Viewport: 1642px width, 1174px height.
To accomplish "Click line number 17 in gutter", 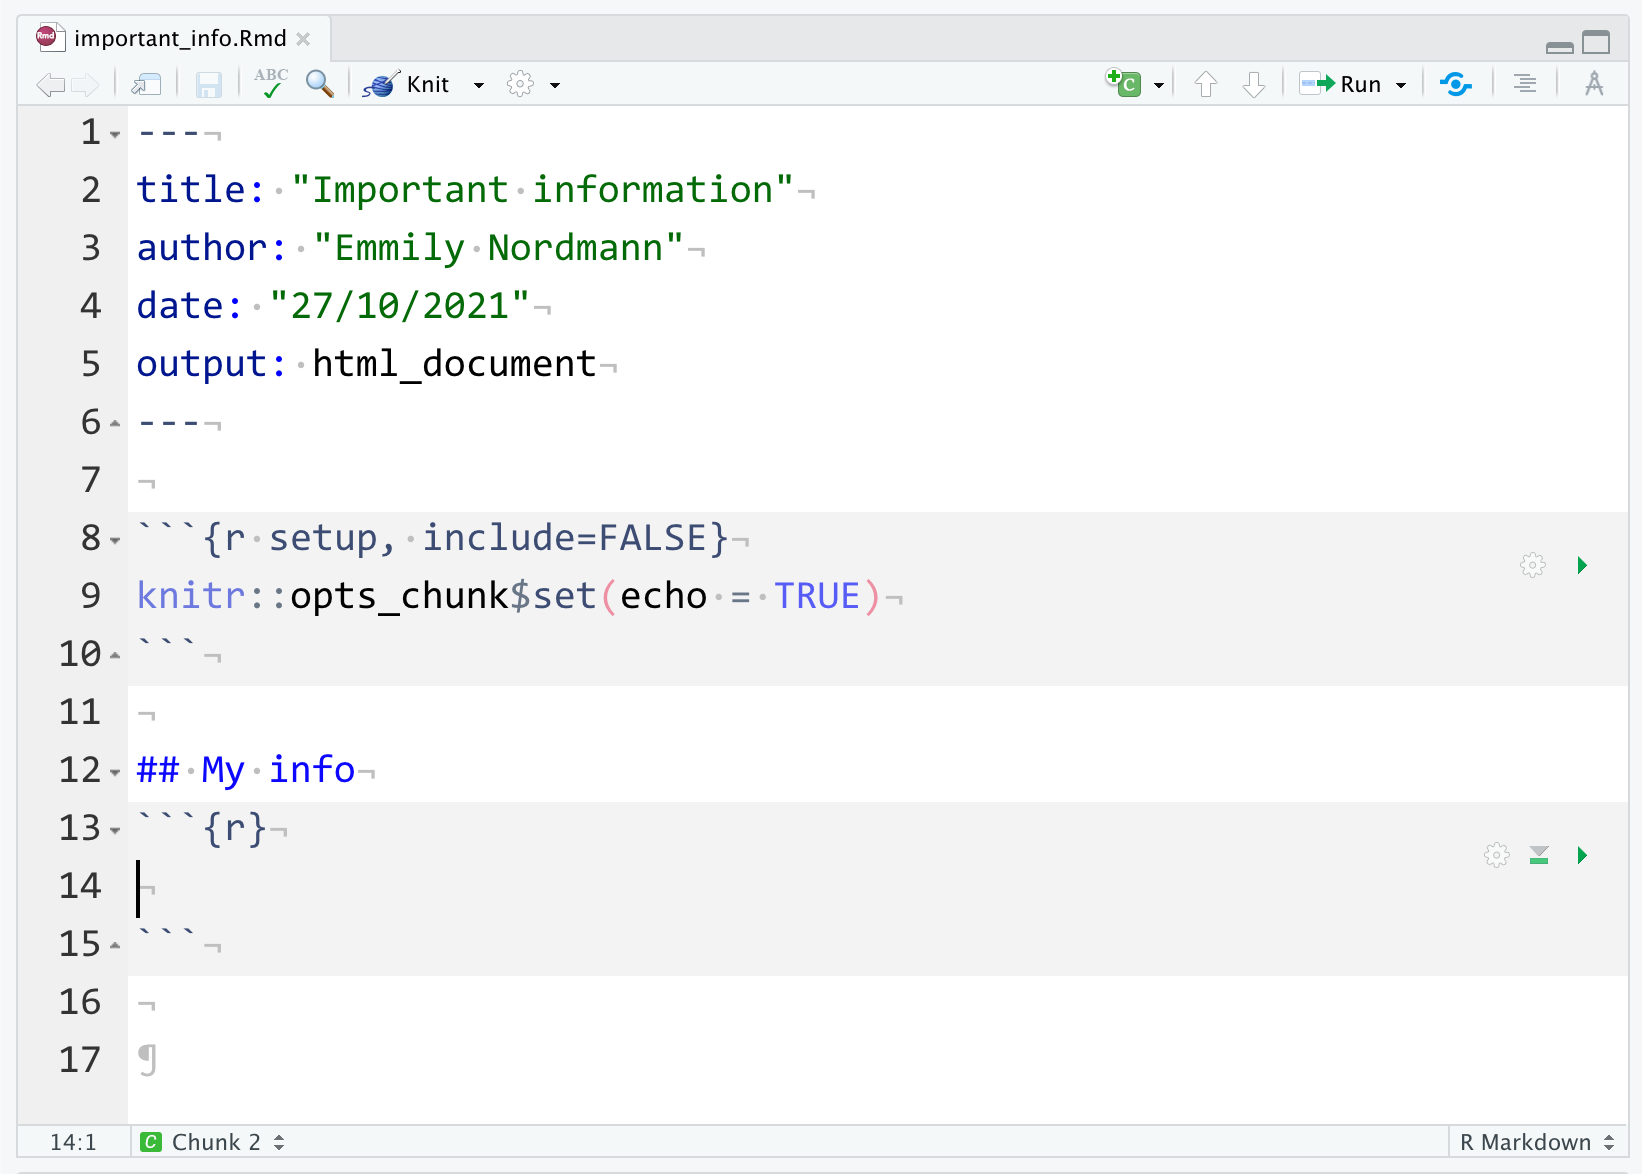I will tap(80, 1059).
